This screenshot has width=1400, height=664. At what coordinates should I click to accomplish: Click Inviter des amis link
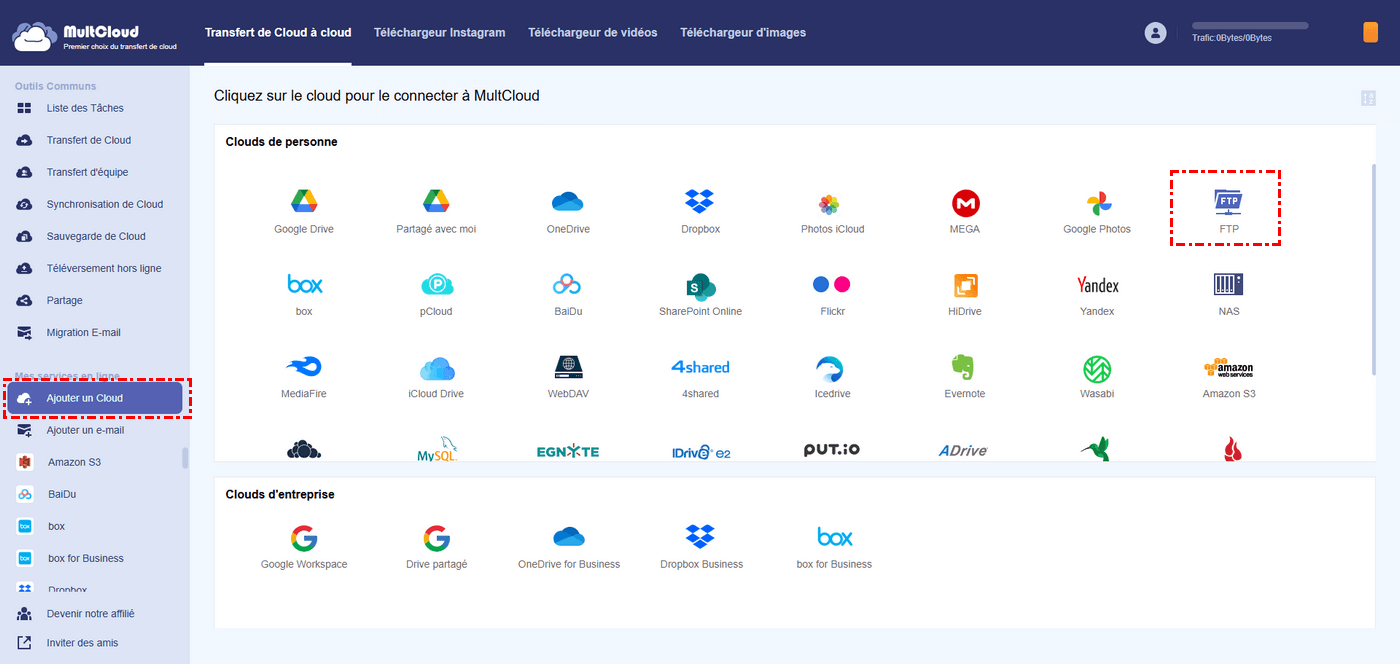click(x=82, y=643)
